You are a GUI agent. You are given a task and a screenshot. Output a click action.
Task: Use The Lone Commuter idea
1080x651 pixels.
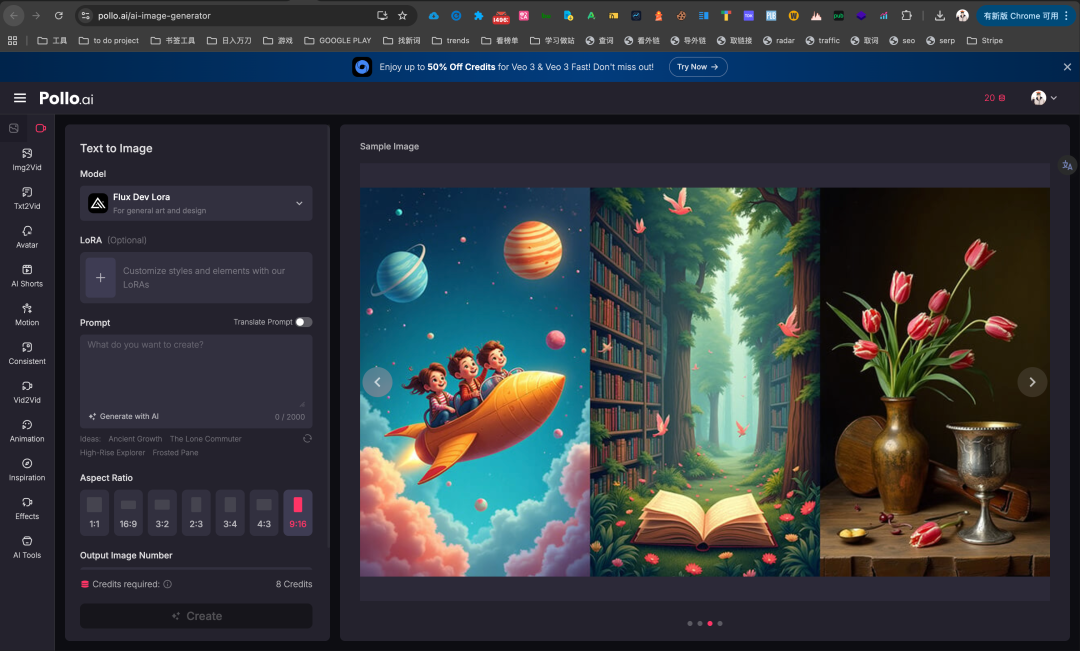[205, 439]
